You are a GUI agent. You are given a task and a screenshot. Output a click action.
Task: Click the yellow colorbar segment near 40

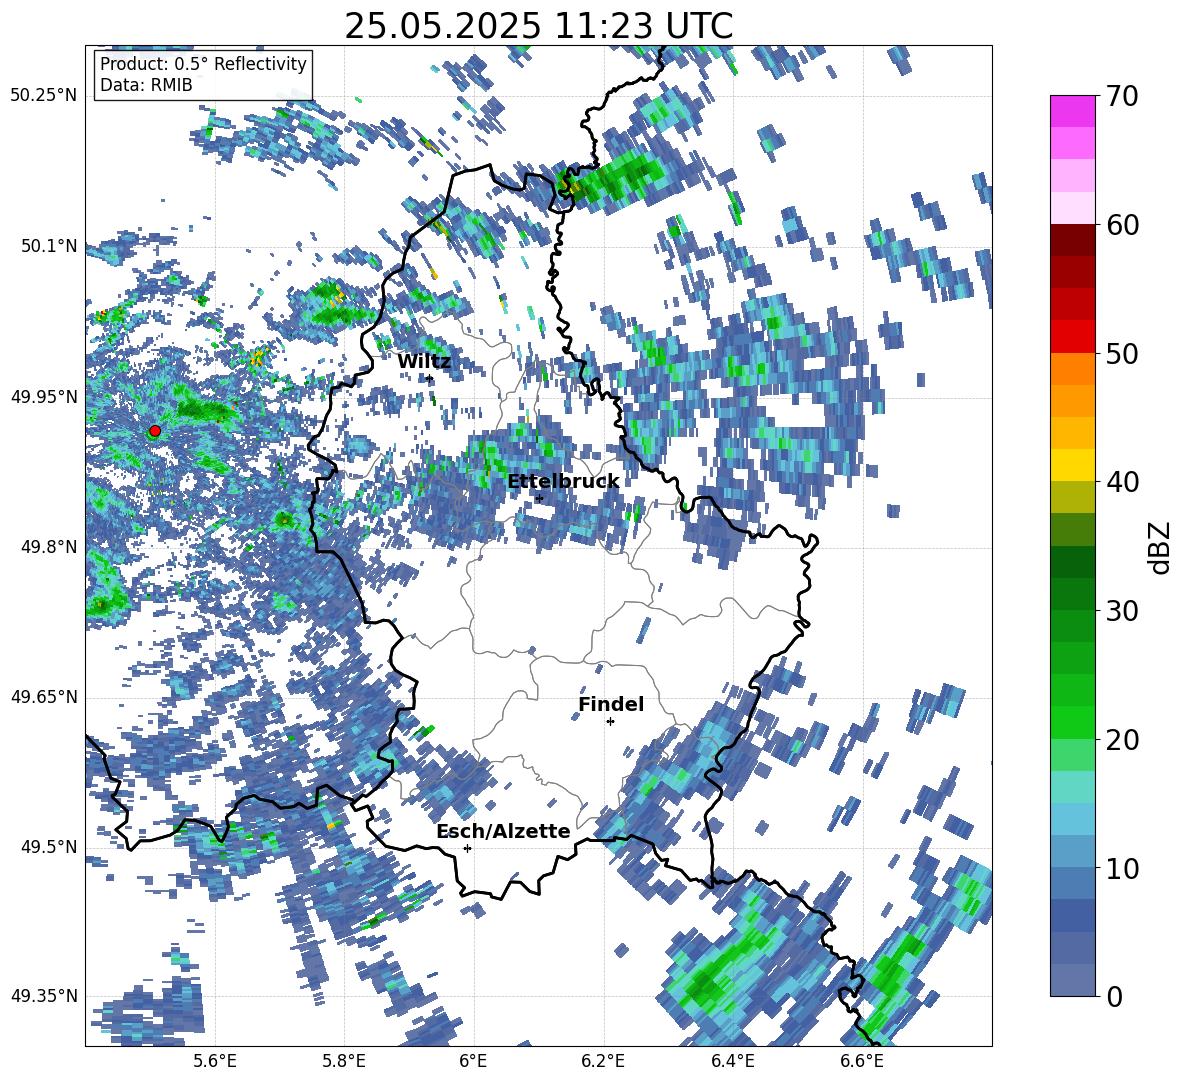[x=1072, y=466]
